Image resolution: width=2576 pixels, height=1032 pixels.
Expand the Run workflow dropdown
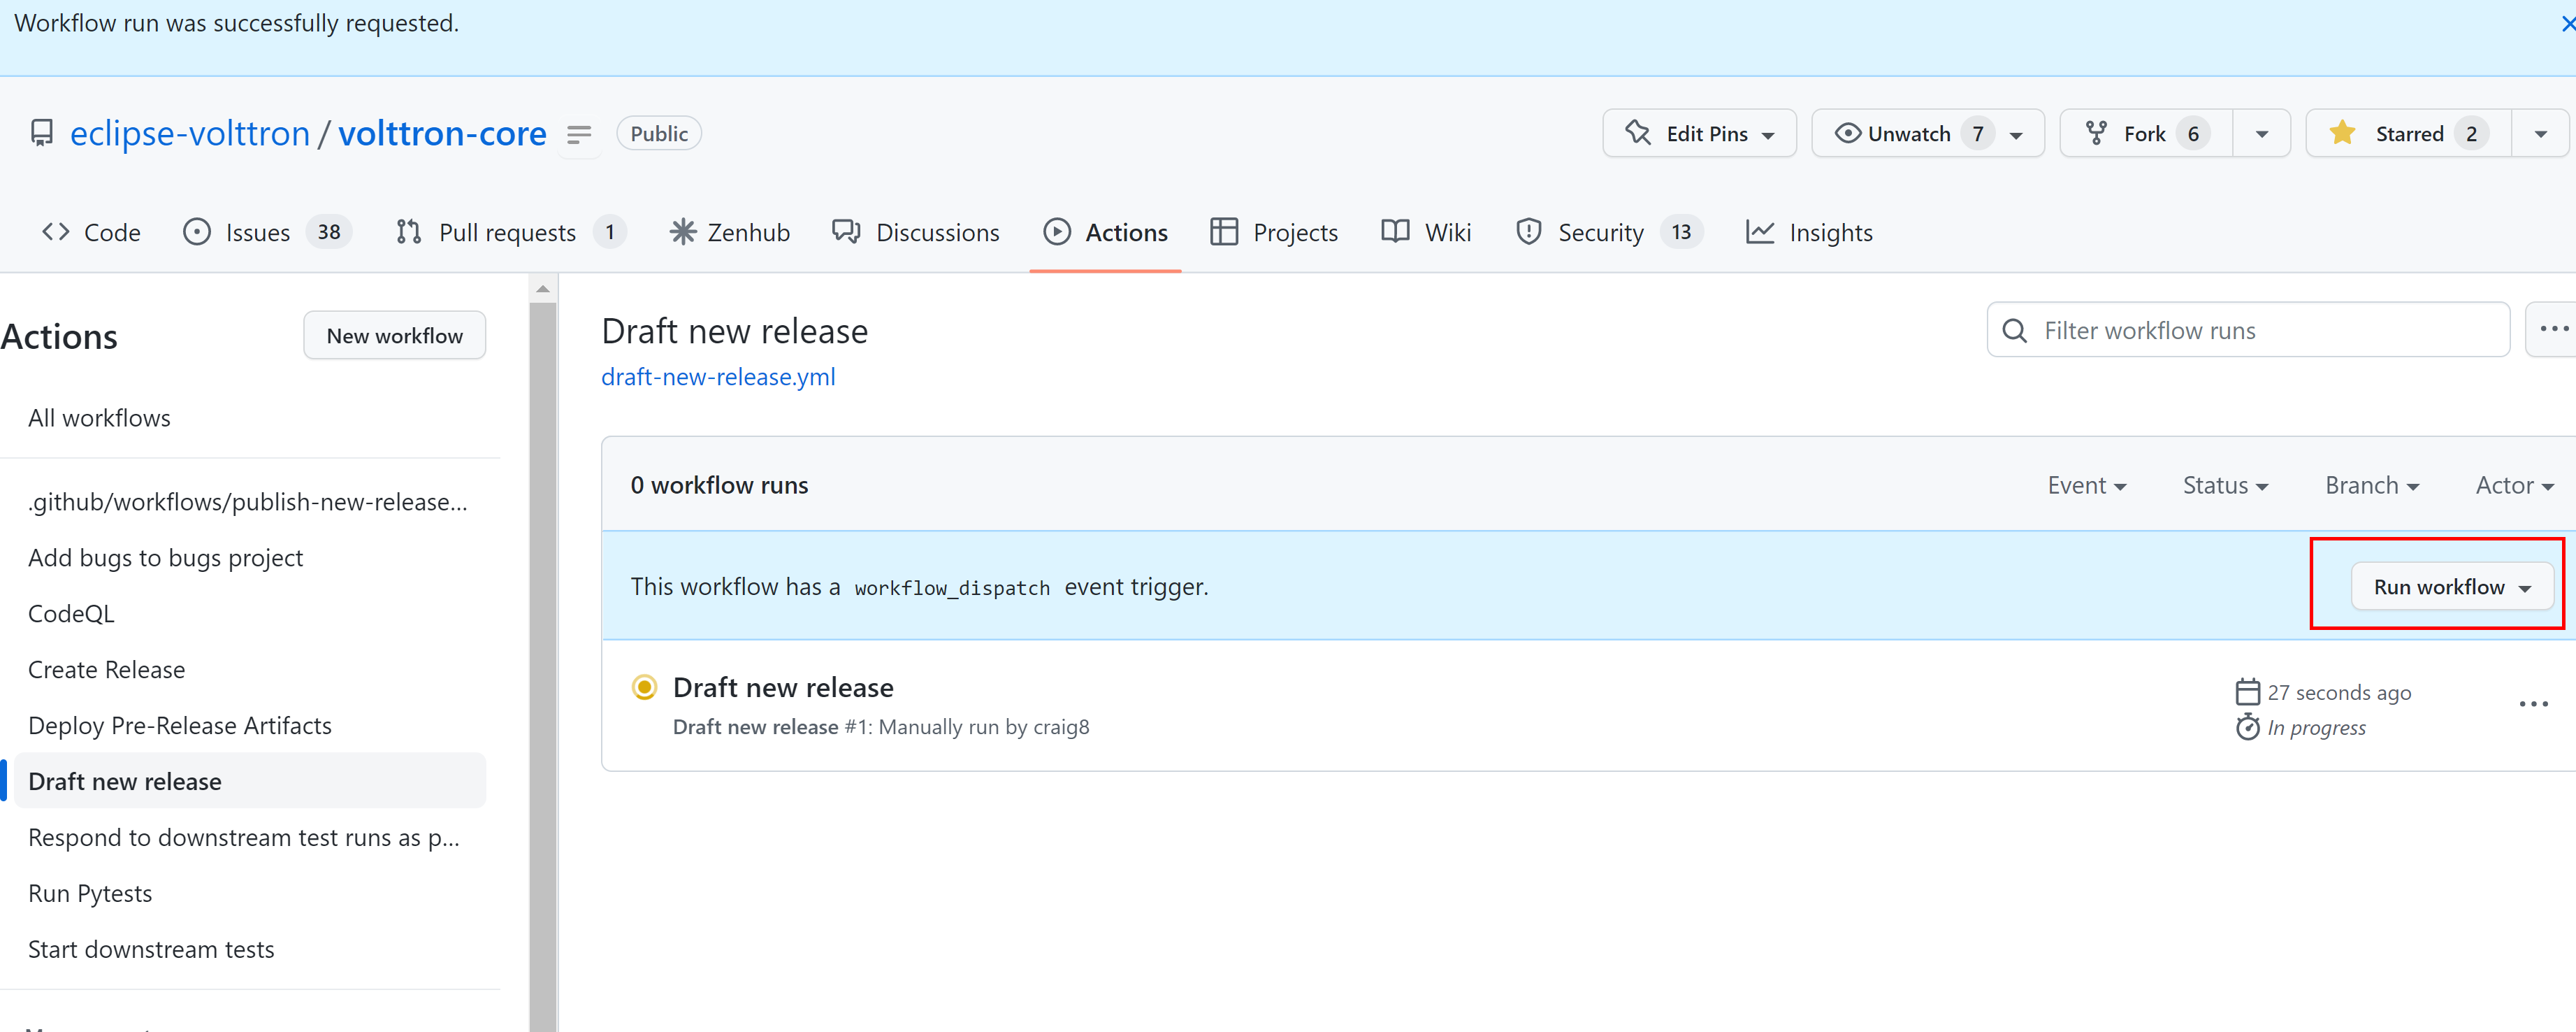click(x=2451, y=587)
